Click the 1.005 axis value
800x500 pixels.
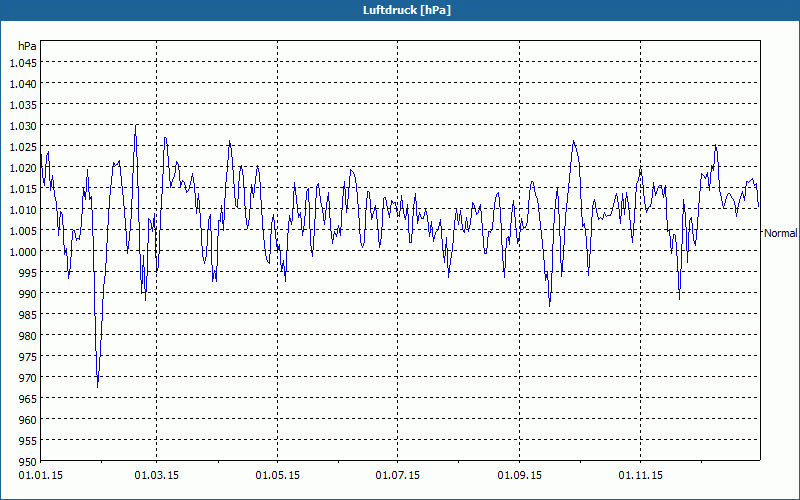click(23, 231)
